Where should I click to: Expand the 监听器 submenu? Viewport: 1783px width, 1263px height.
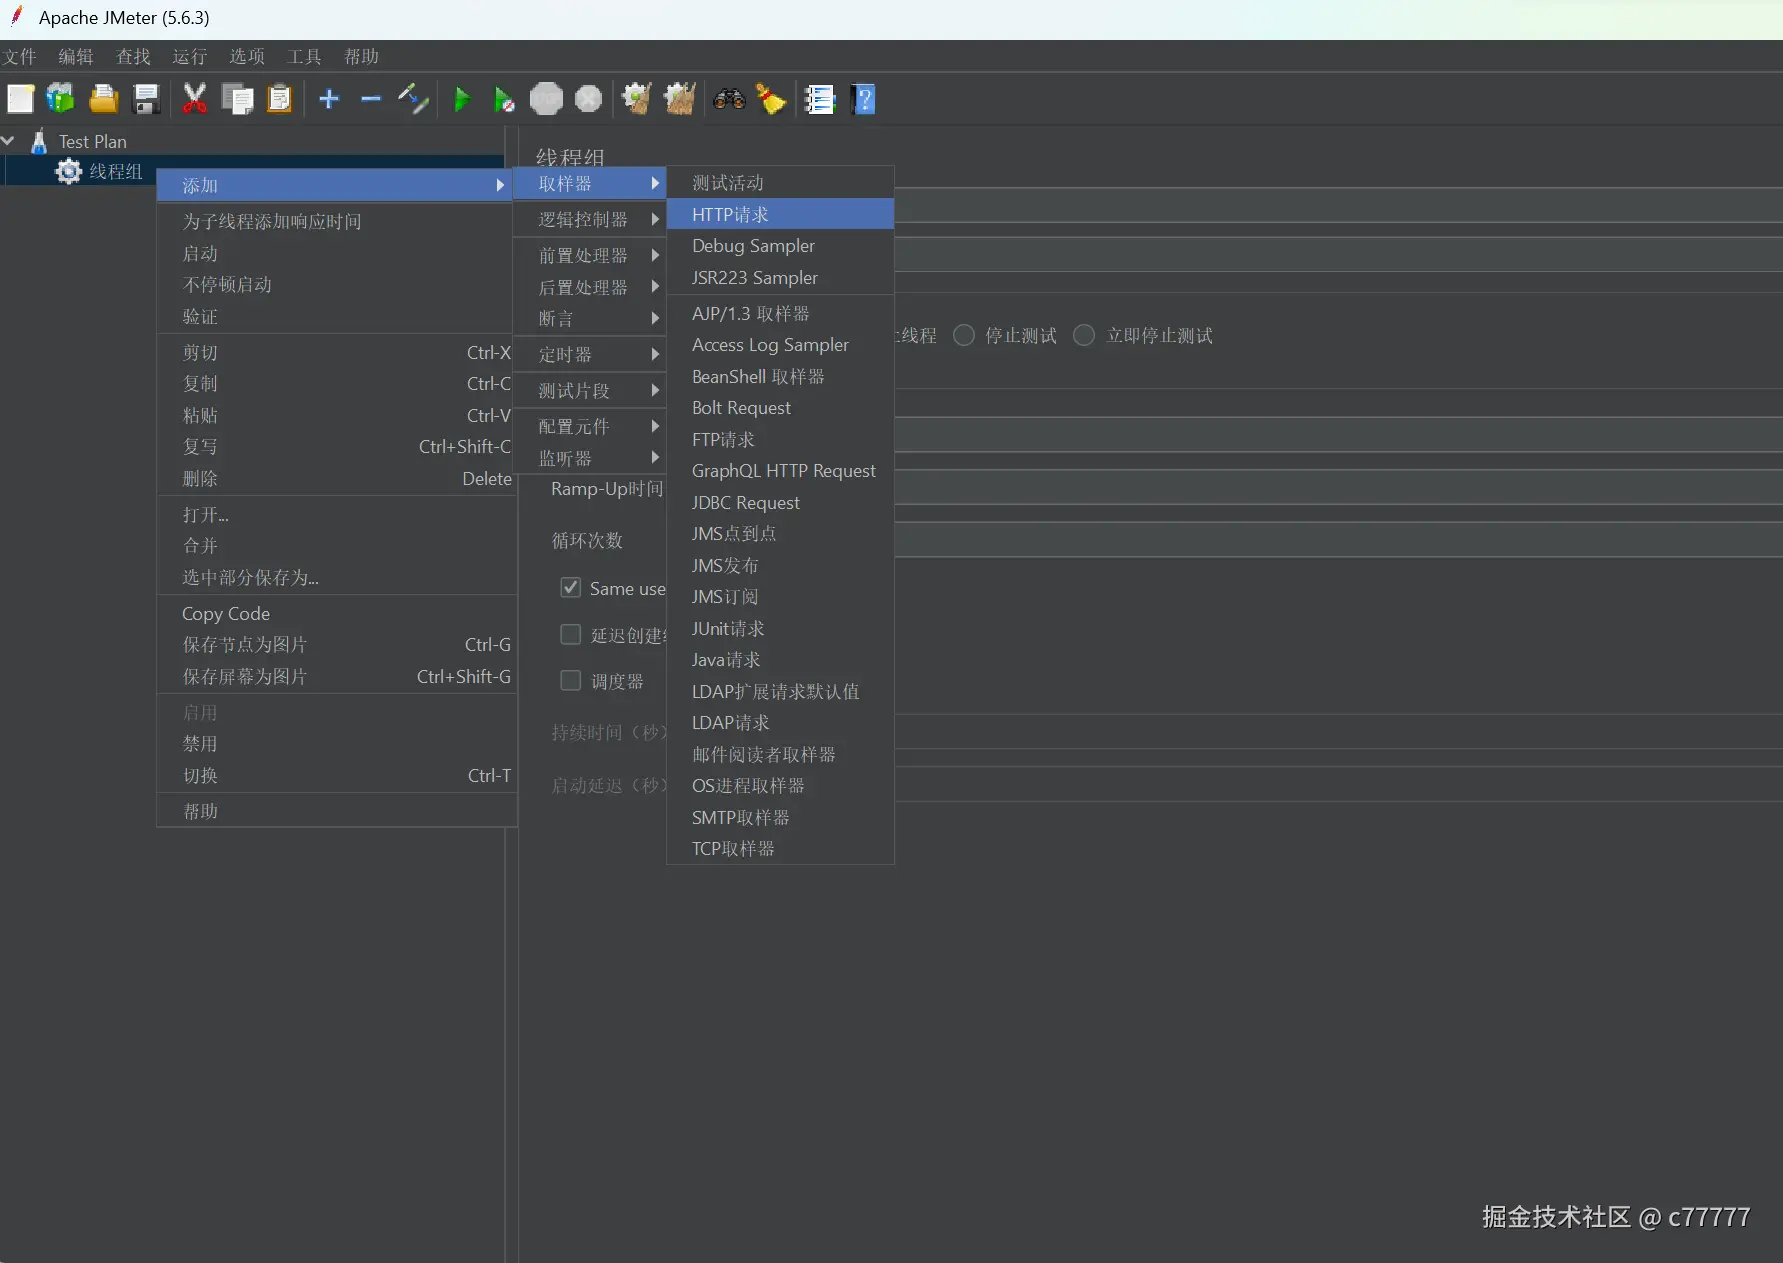(x=590, y=458)
